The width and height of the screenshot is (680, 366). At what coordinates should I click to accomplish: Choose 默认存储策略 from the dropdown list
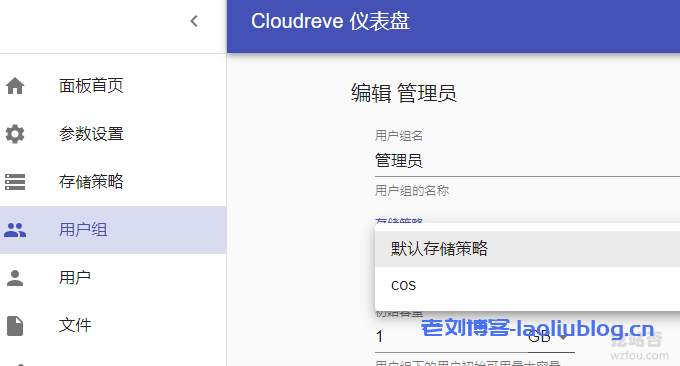coord(527,249)
